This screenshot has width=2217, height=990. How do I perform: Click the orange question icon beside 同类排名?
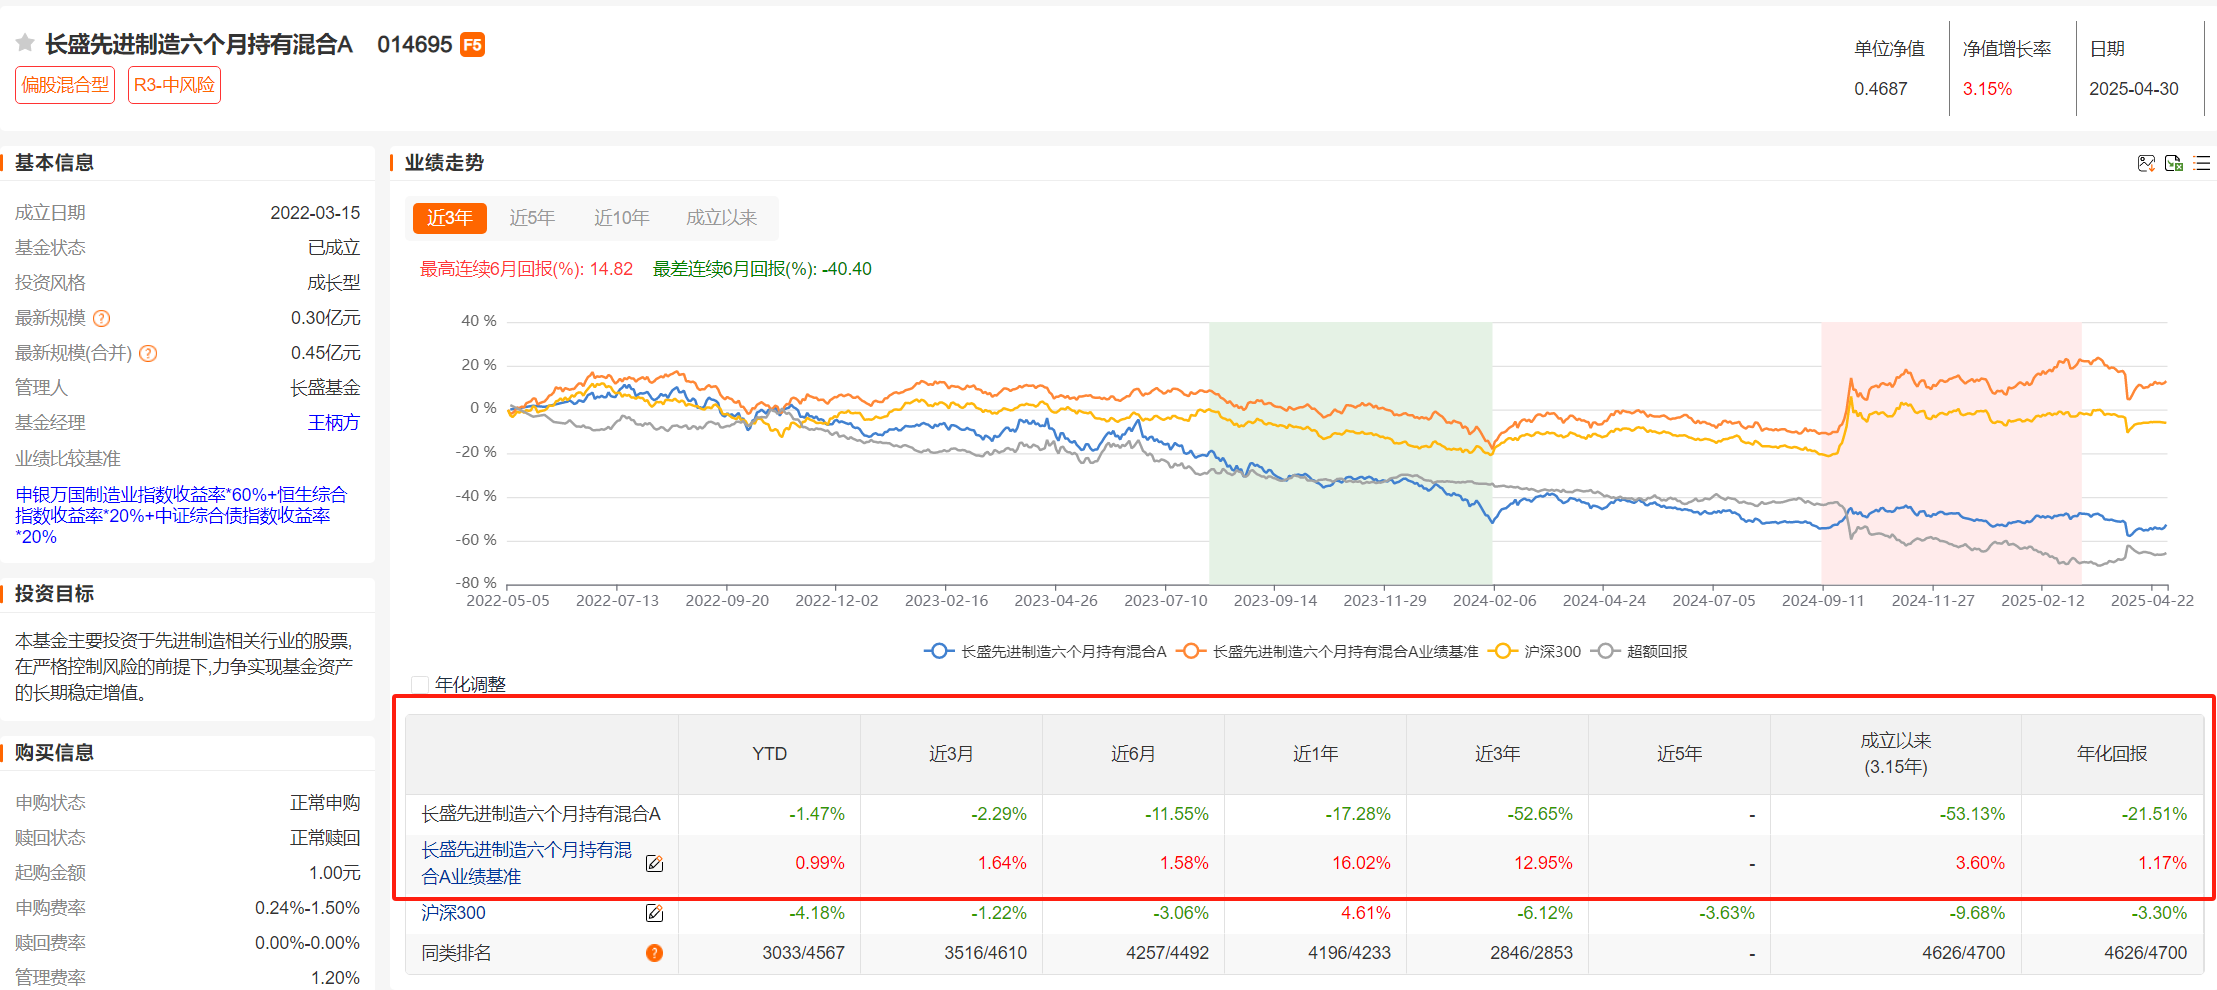pos(655,953)
